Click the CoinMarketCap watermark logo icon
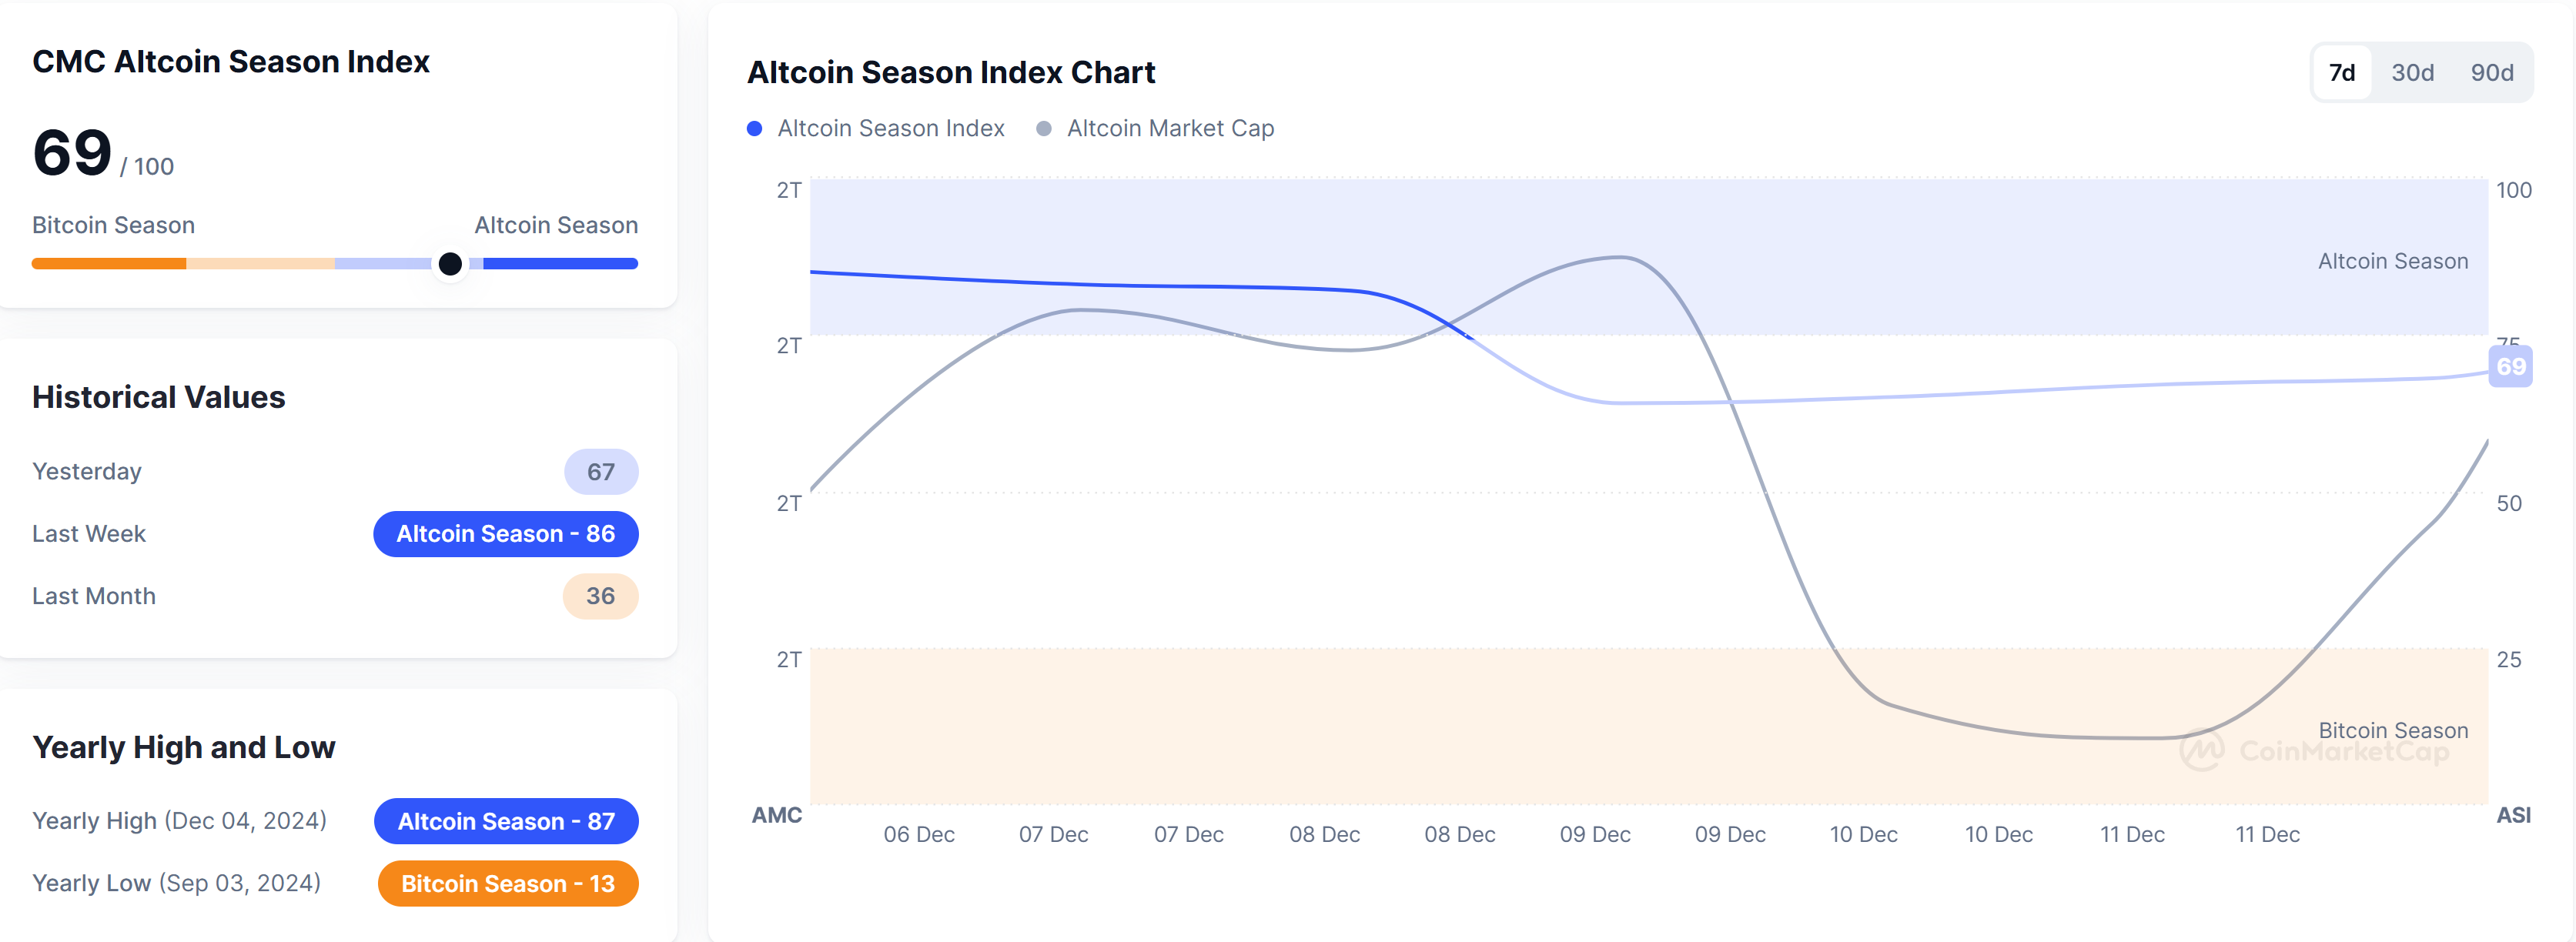The width and height of the screenshot is (2576, 942). coord(2201,751)
